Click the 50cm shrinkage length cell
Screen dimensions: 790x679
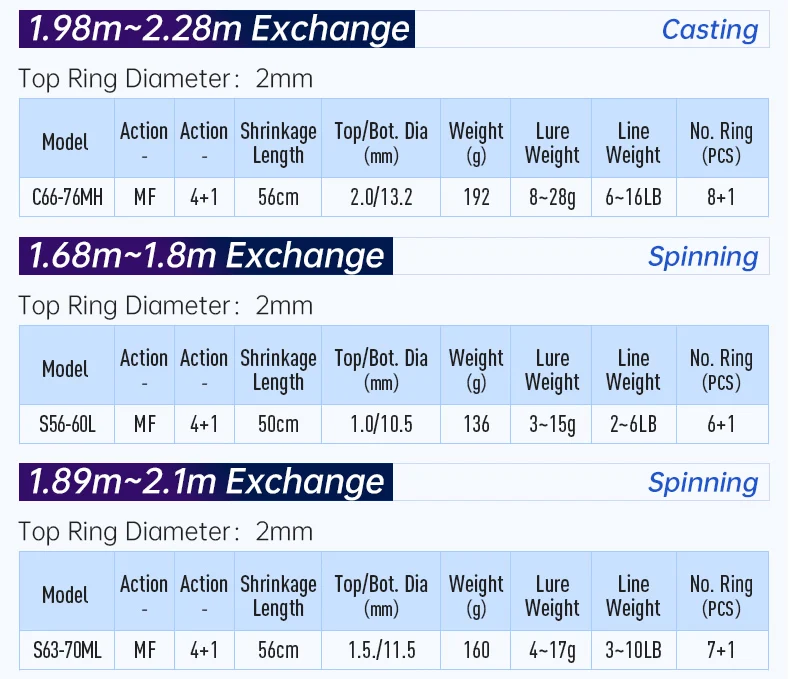pos(278,424)
